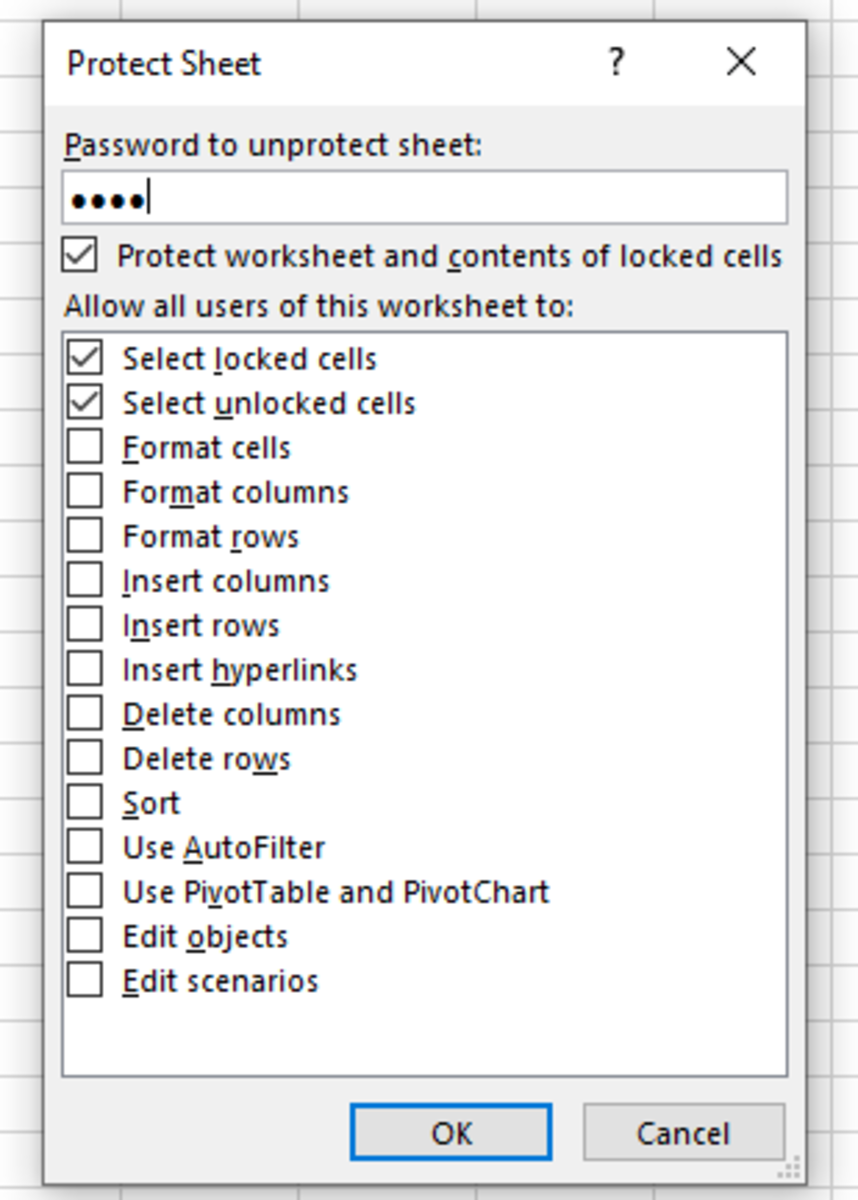858x1200 pixels.
Task: Tick the Delete rows checkbox
Action: (85, 758)
